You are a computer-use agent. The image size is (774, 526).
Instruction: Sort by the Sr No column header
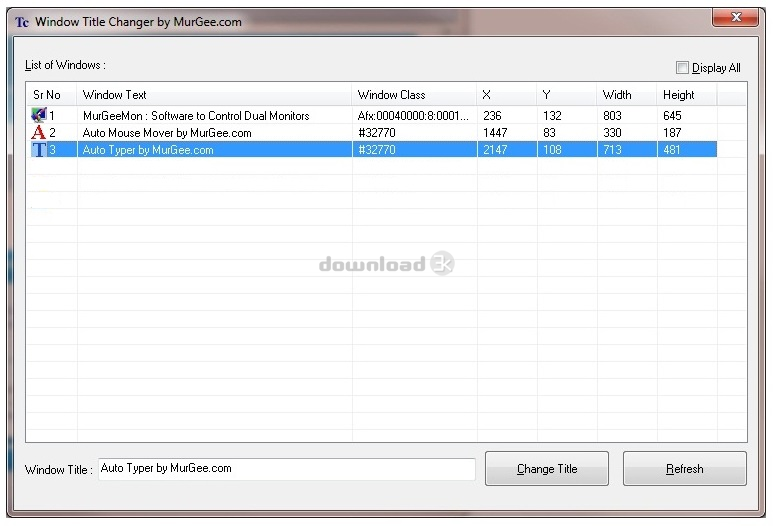coord(51,95)
